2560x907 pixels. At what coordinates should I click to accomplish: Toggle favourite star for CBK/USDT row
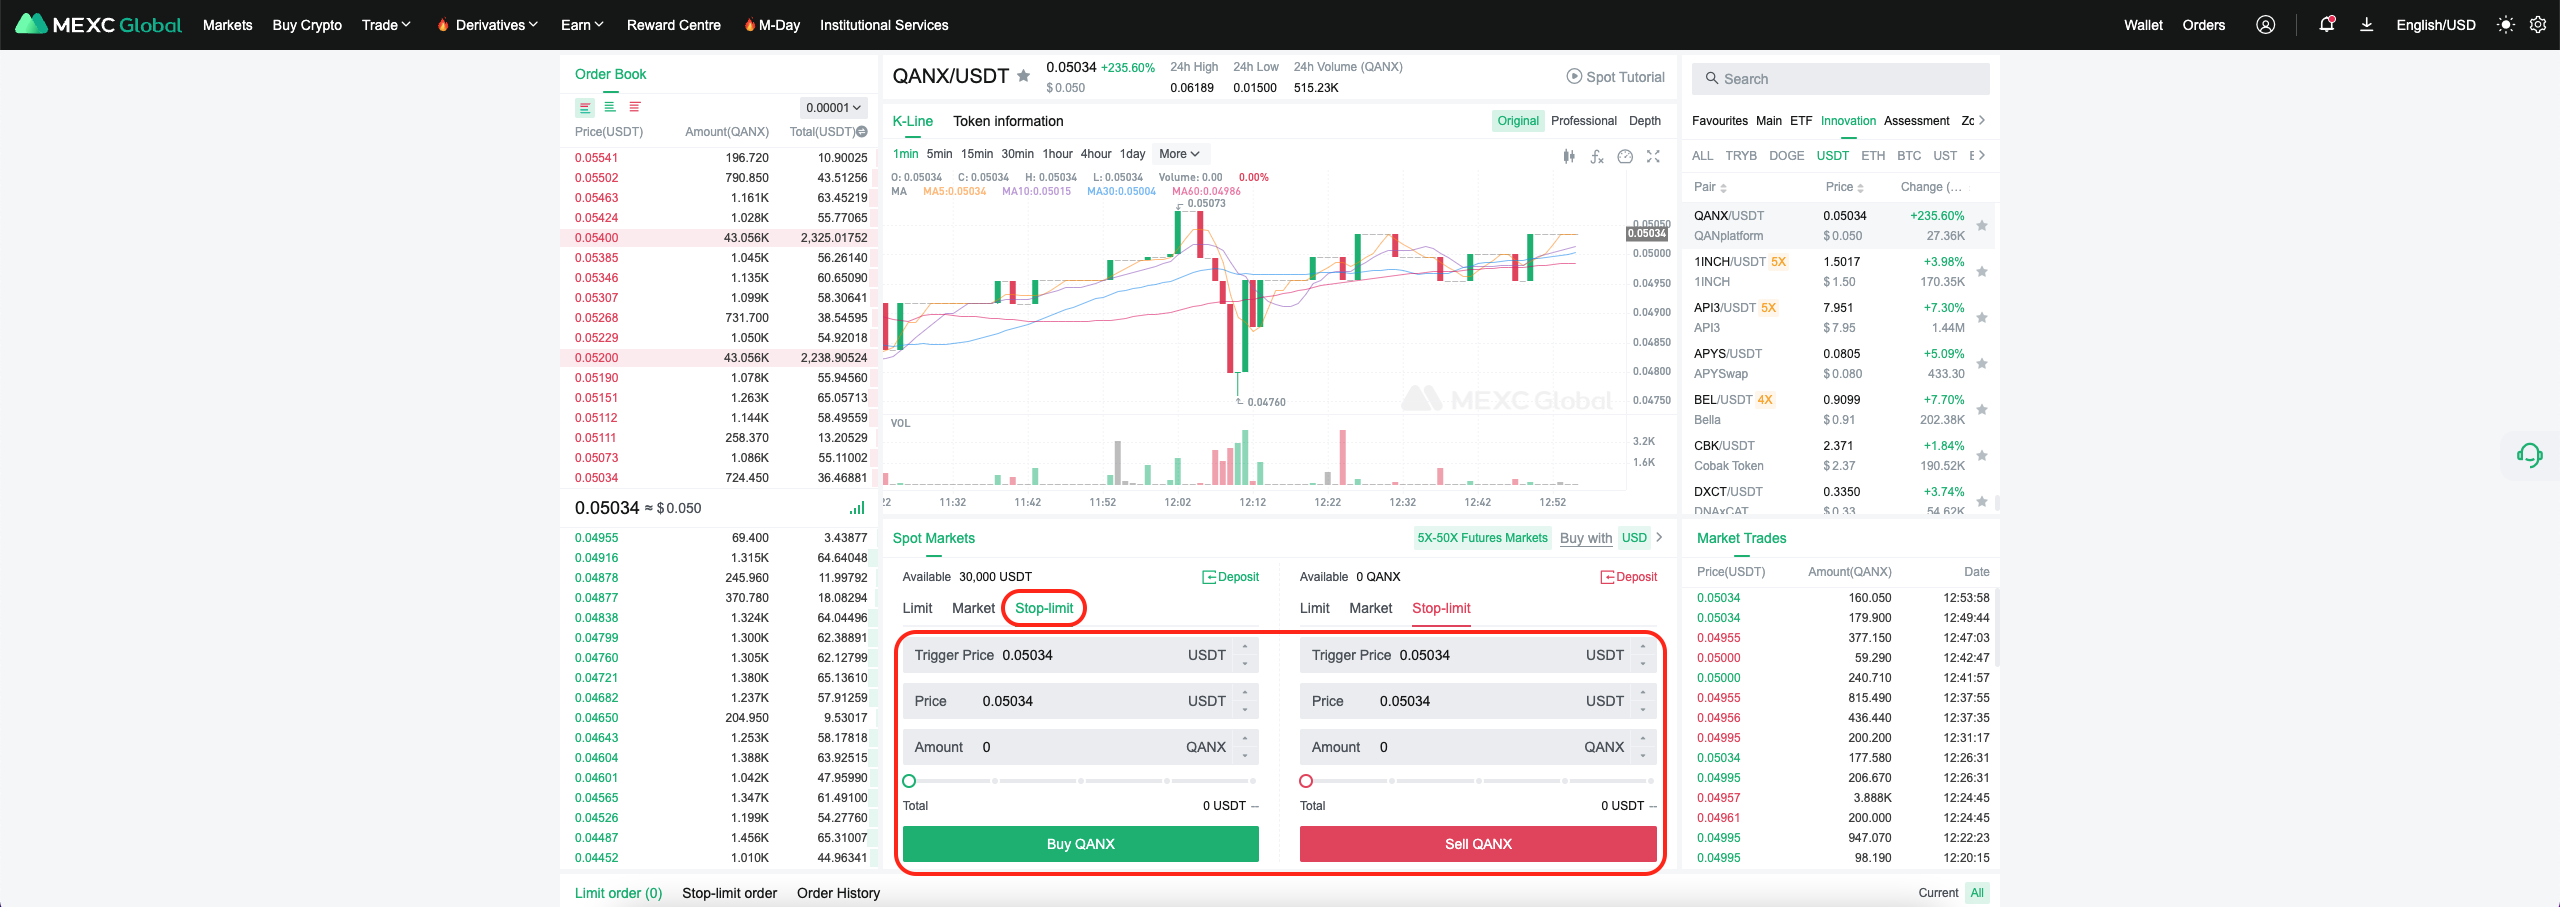point(1982,456)
